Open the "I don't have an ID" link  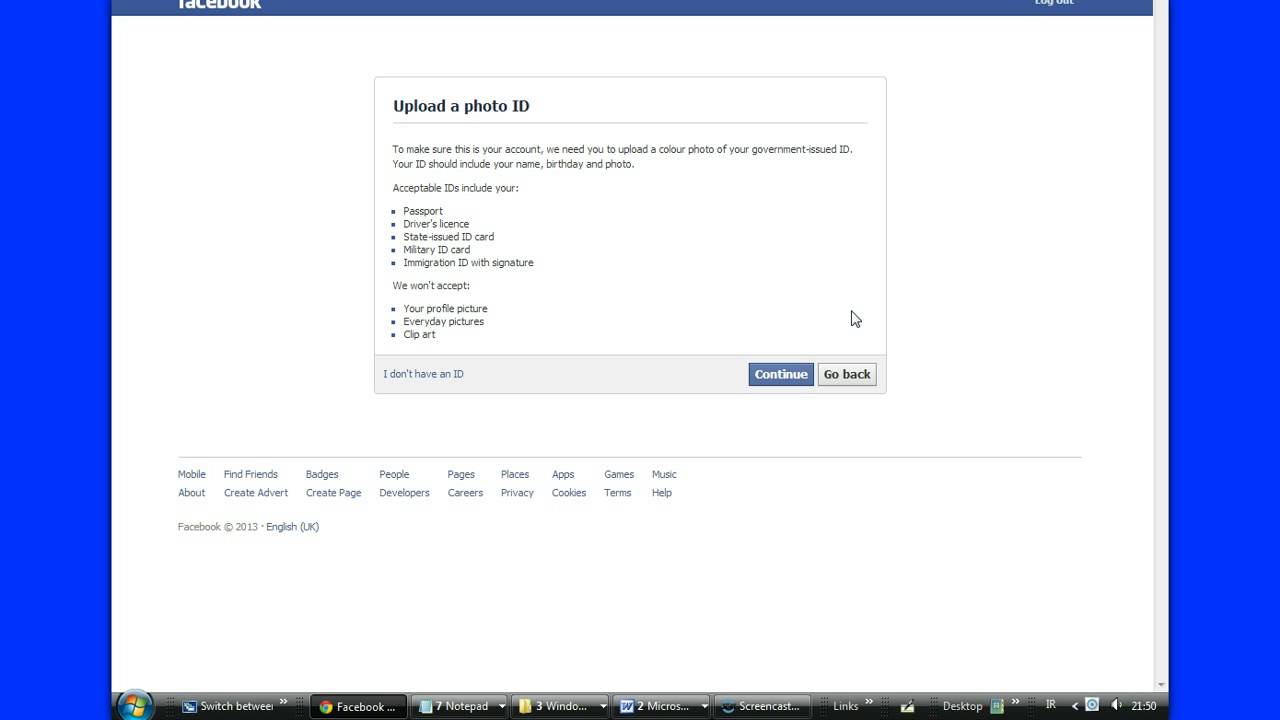pos(423,374)
